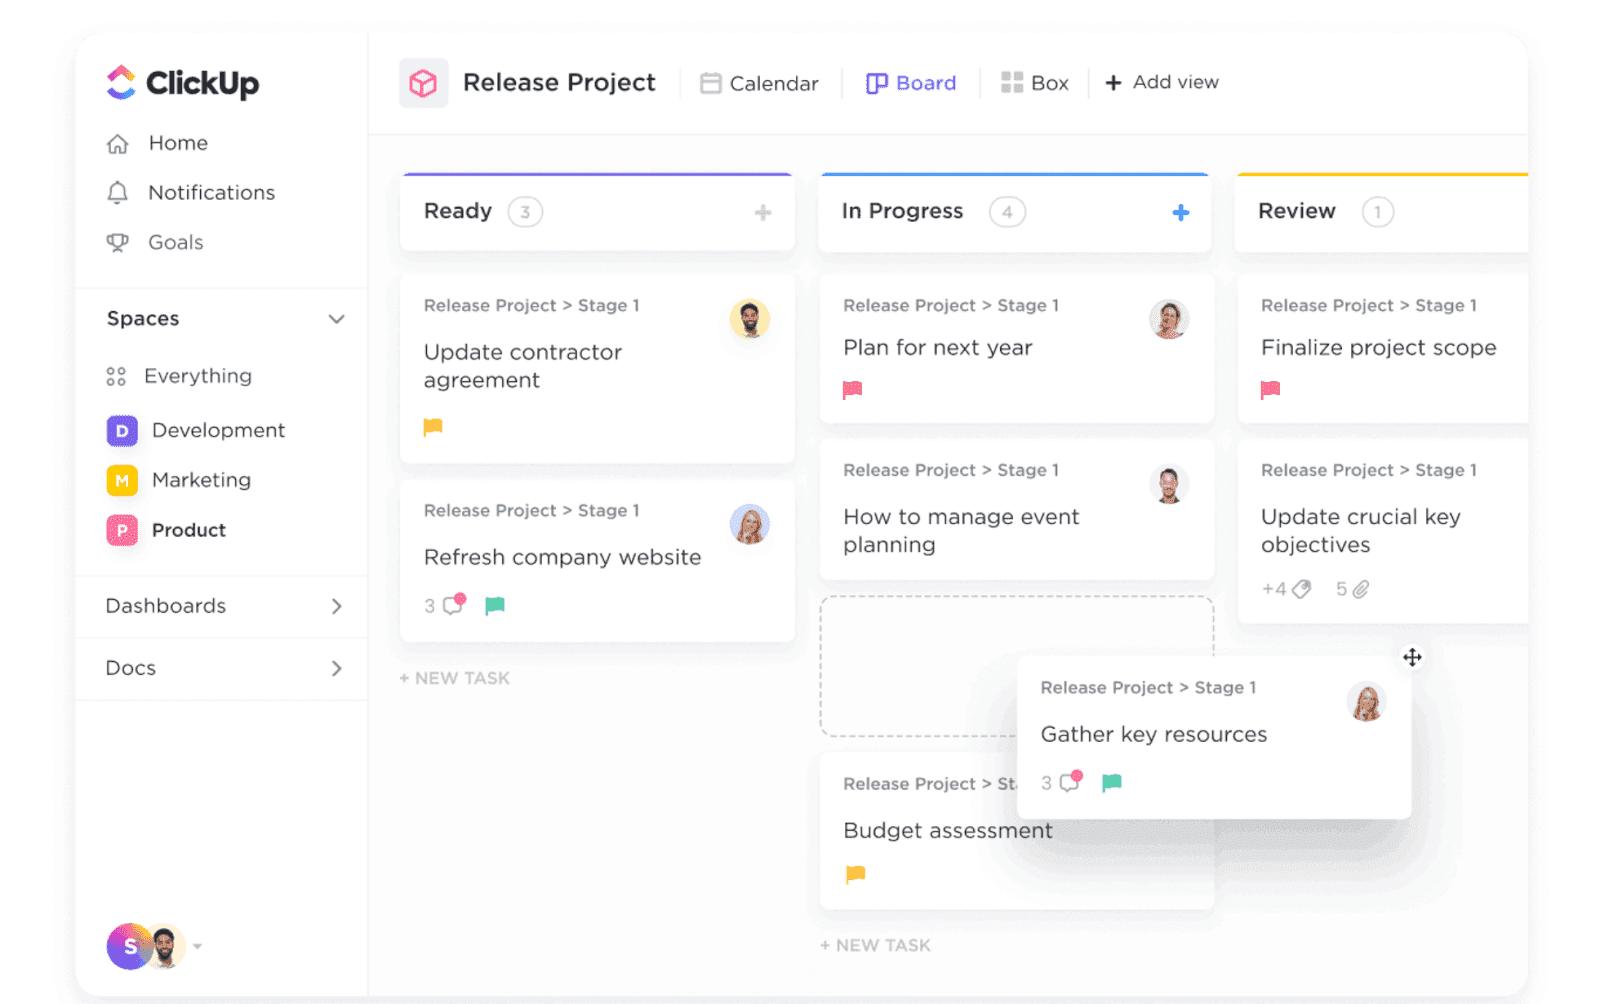This screenshot has width=1600, height=1004.
Task: Click the move handle on Gather key resources card
Action: (1412, 657)
